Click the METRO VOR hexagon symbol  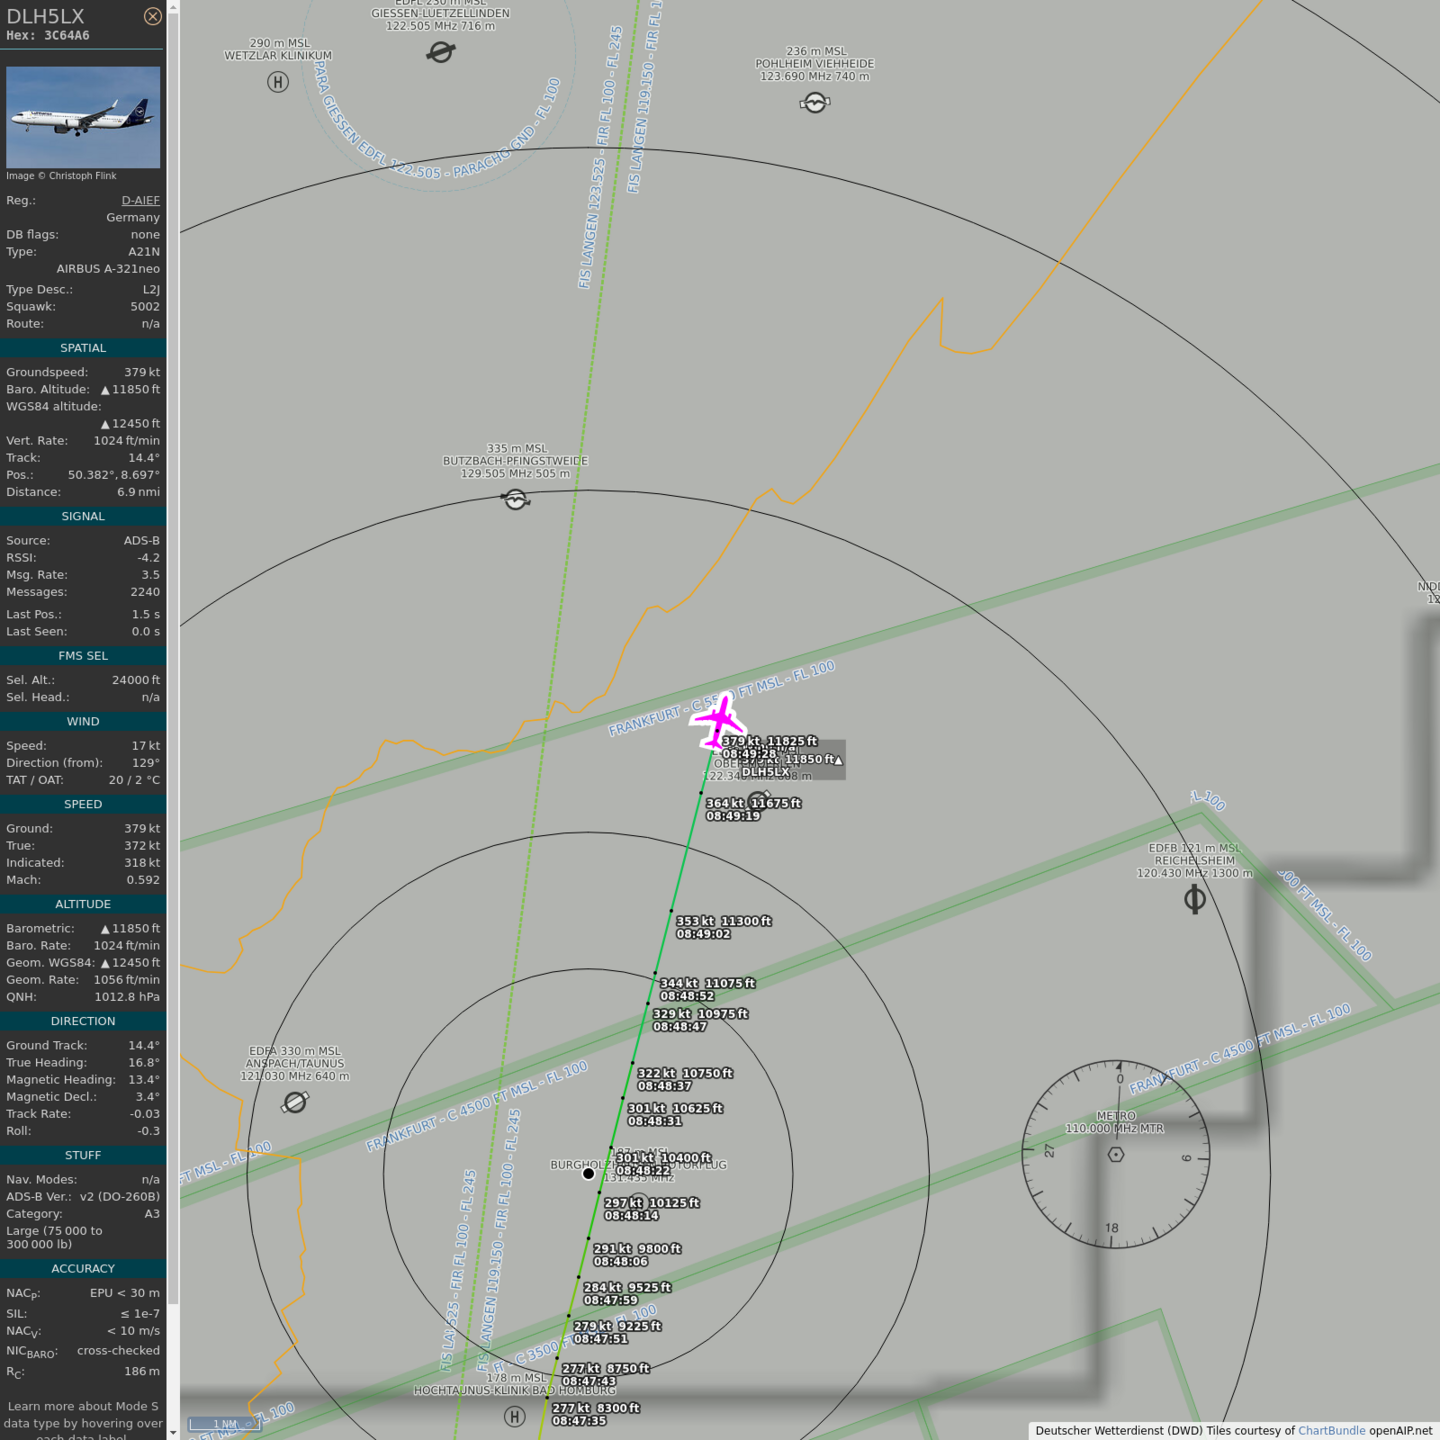tap(1116, 1154)
